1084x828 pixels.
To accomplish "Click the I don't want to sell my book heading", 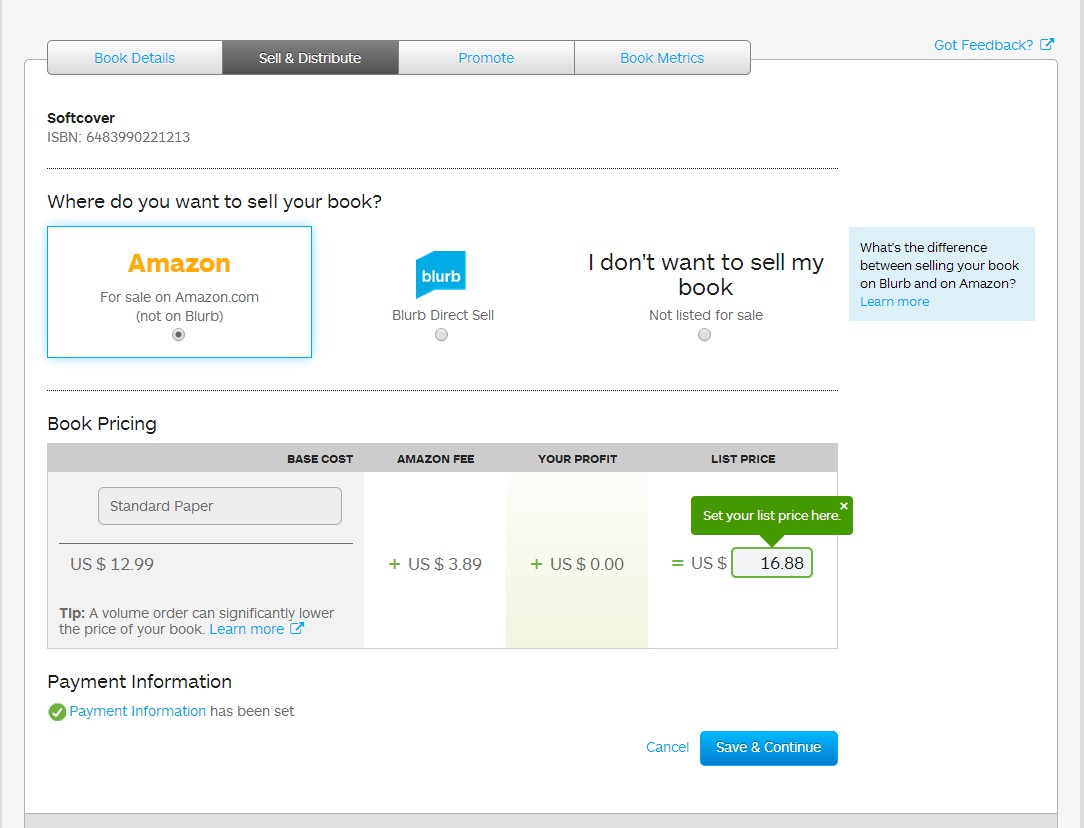I will pos(706,274).
